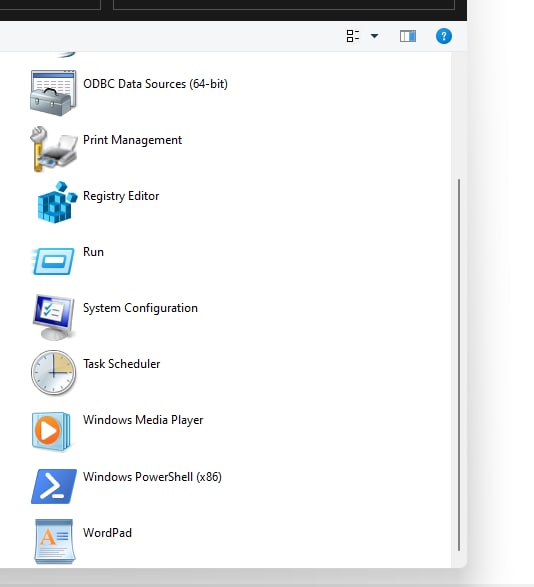Viewport: 534px width, 587px height.
Task: Select the "Print Management" label
Action: (x=133, y=140)
